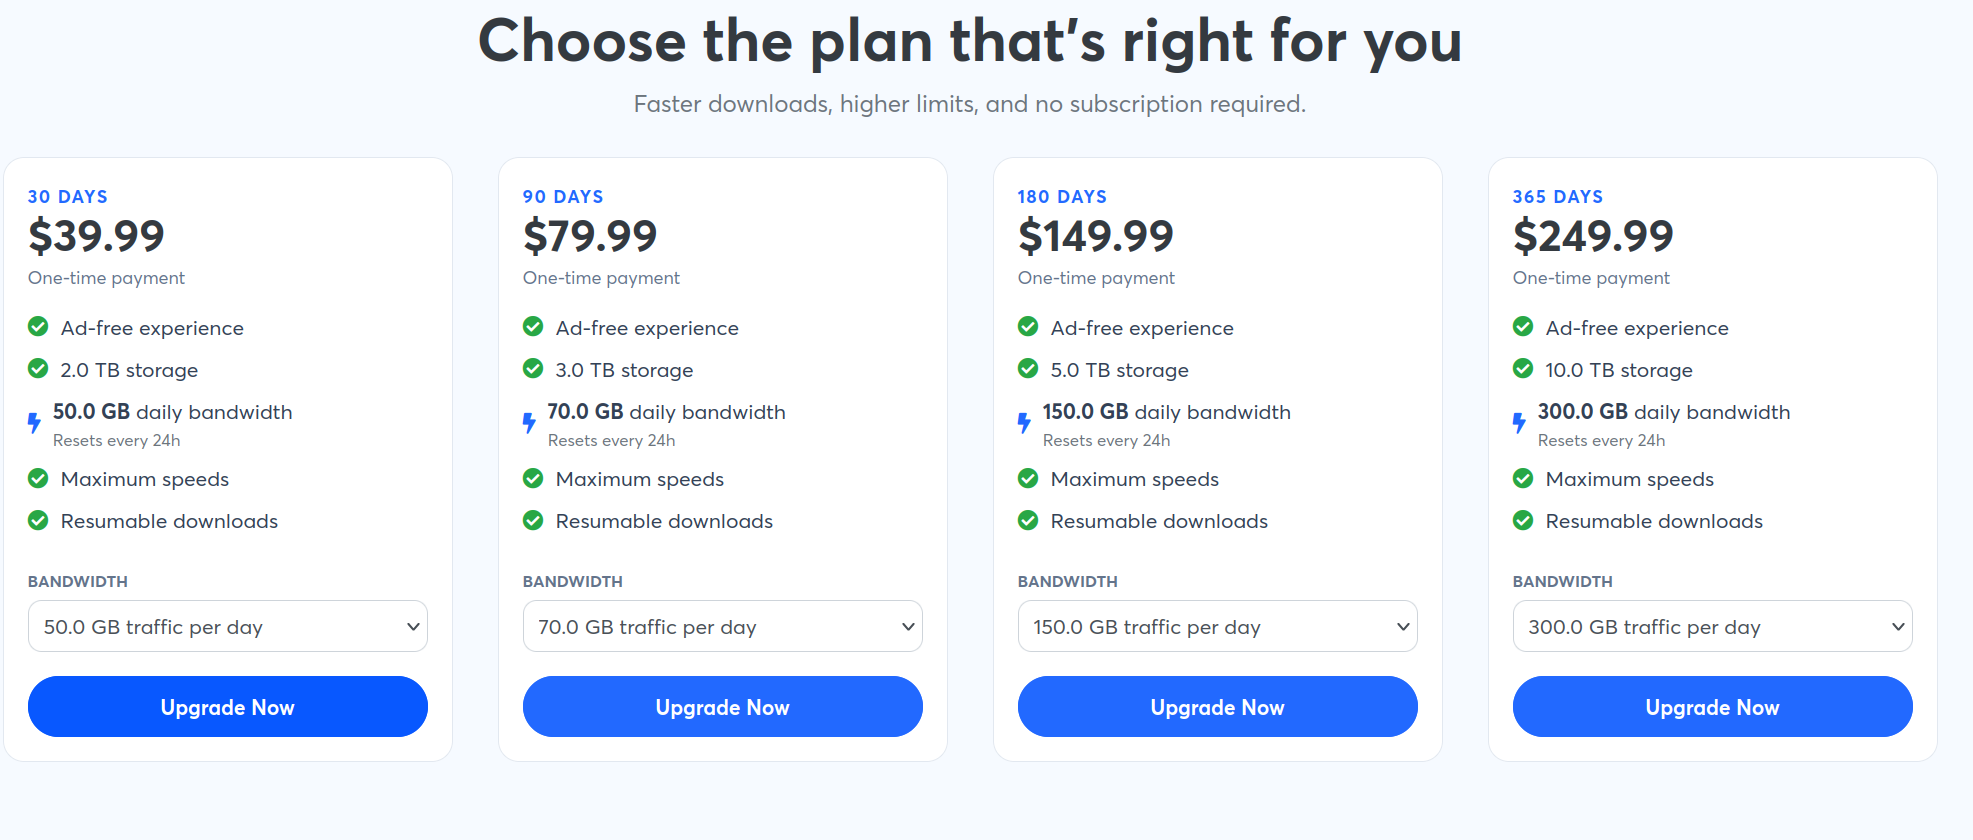This screenshot has height=840, width=1973.
Task: Click the checkmark next to 3.0 TB storage
Action: click(532, 369)
